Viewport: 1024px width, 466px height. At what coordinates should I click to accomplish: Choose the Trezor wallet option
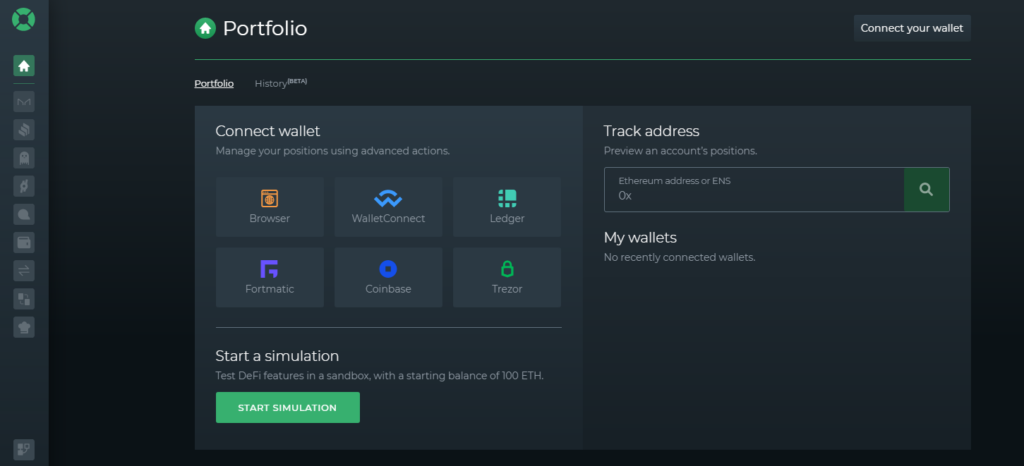tap(507, 277)
